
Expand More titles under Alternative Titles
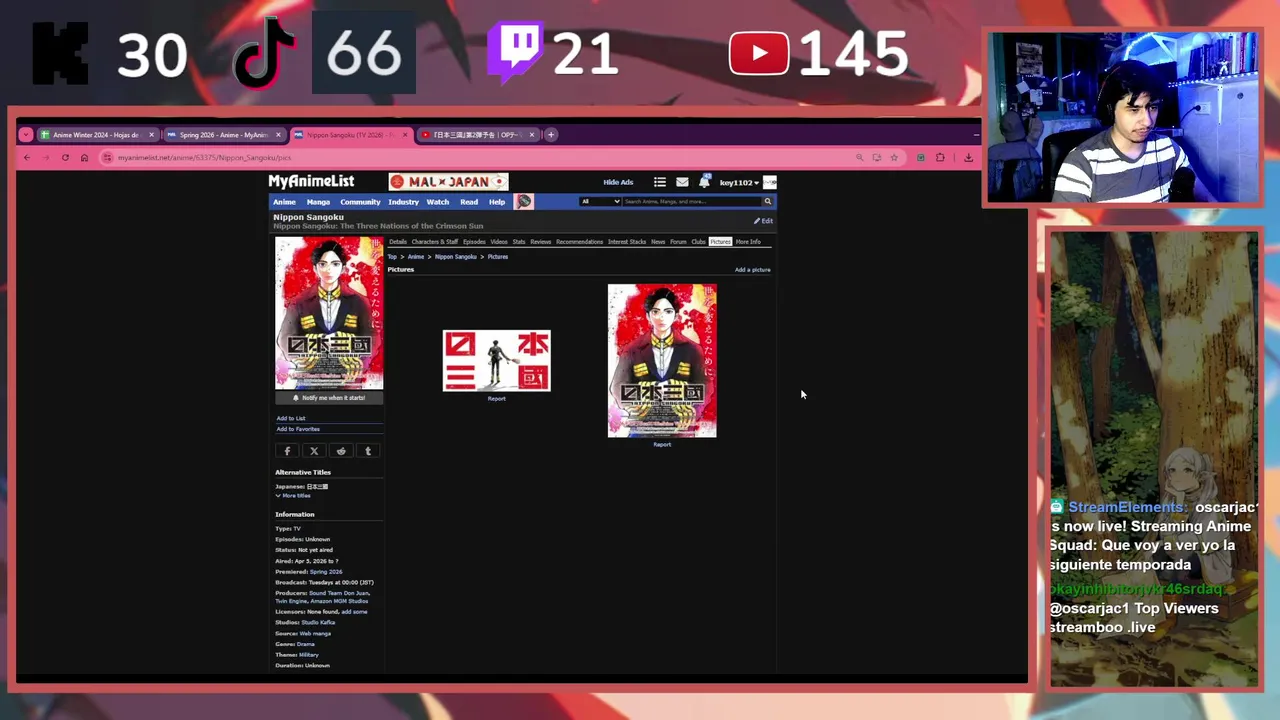294,496
